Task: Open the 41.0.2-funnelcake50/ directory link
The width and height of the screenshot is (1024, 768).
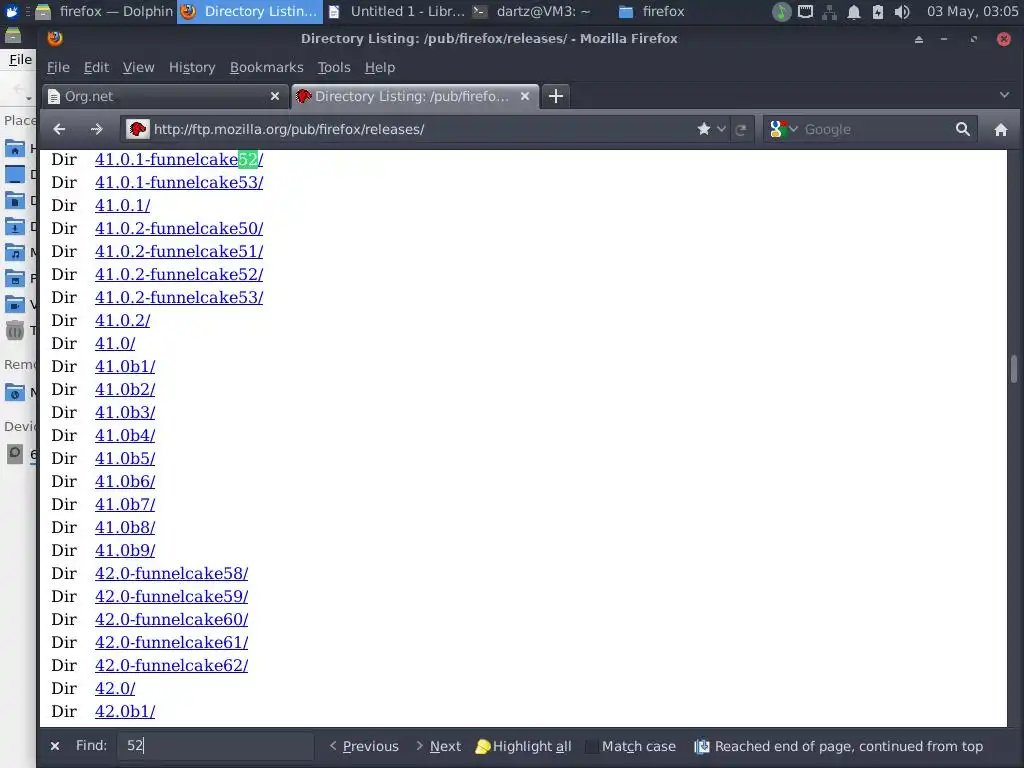Action: click(x=179, y=228)
